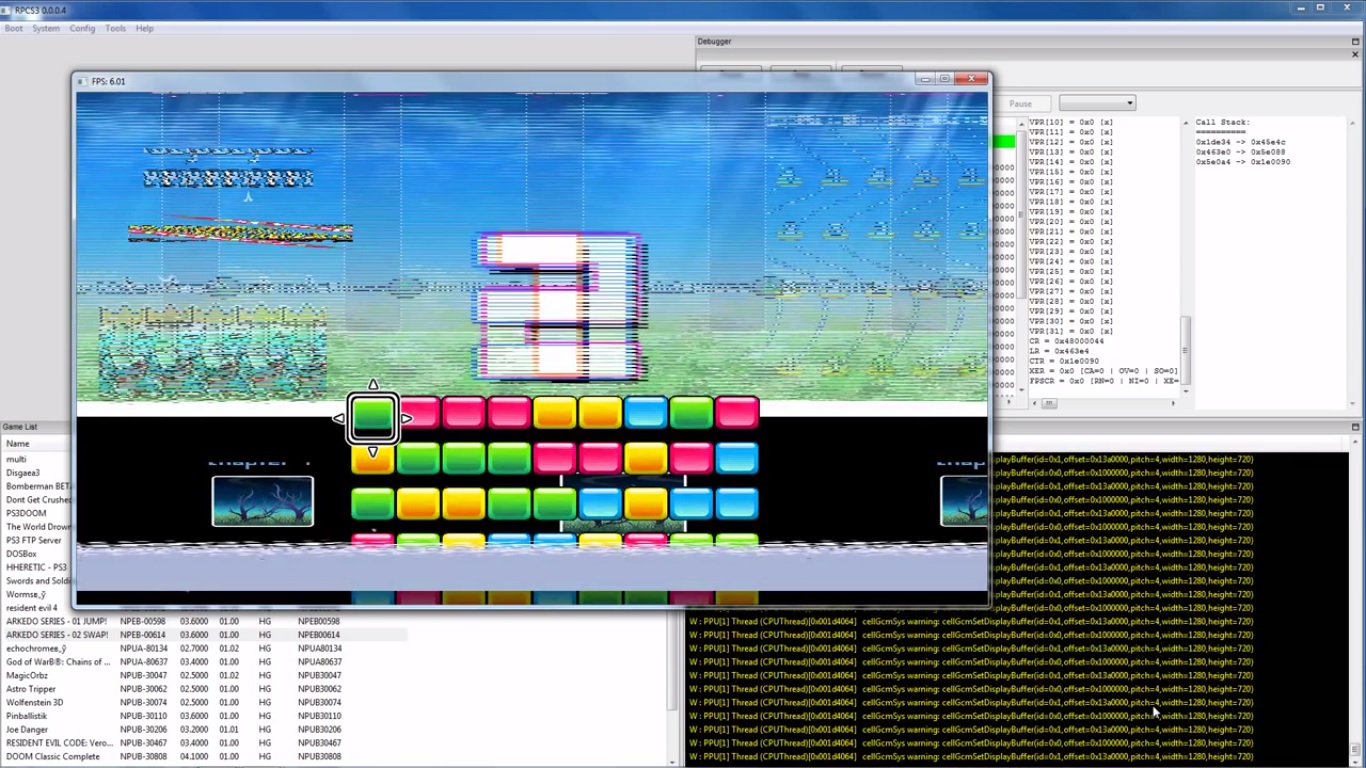Float the log panel via its square icon
Viewport: 1366px width, 768px height.
1356,427
